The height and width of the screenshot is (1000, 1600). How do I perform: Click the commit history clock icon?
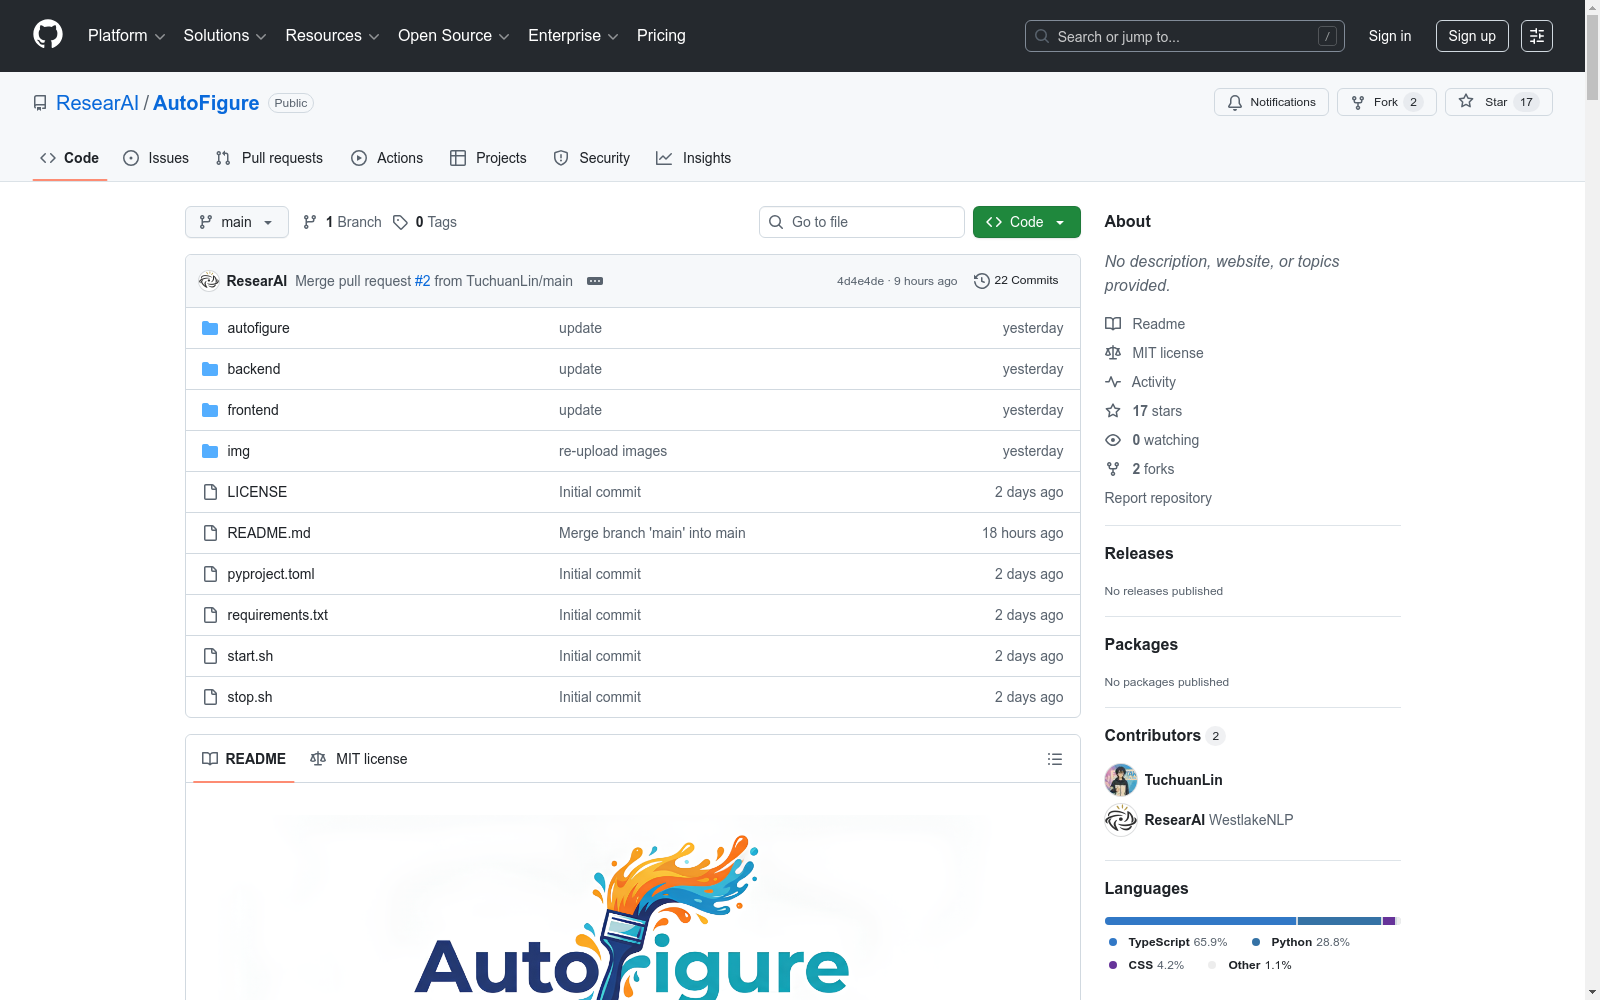coord(982,281)
